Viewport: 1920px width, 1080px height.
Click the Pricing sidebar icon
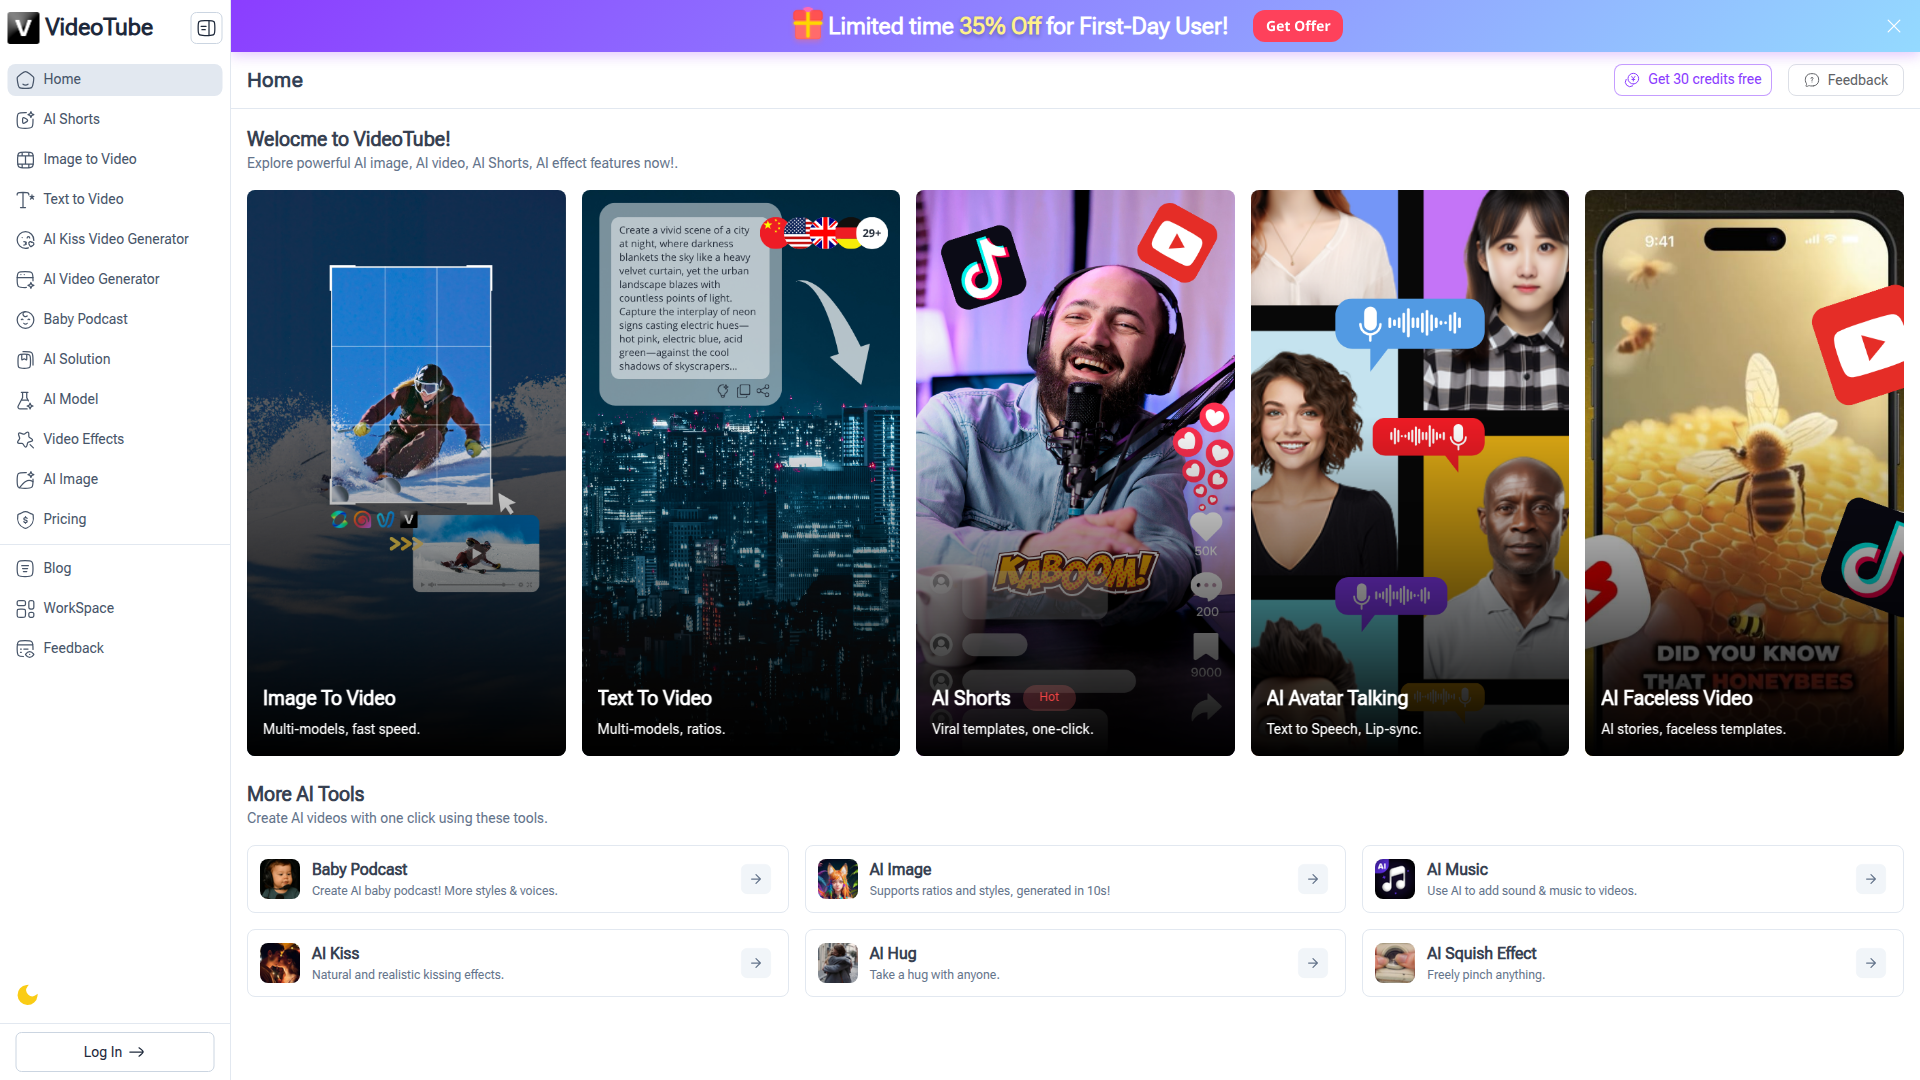click(x=26, y=520)
